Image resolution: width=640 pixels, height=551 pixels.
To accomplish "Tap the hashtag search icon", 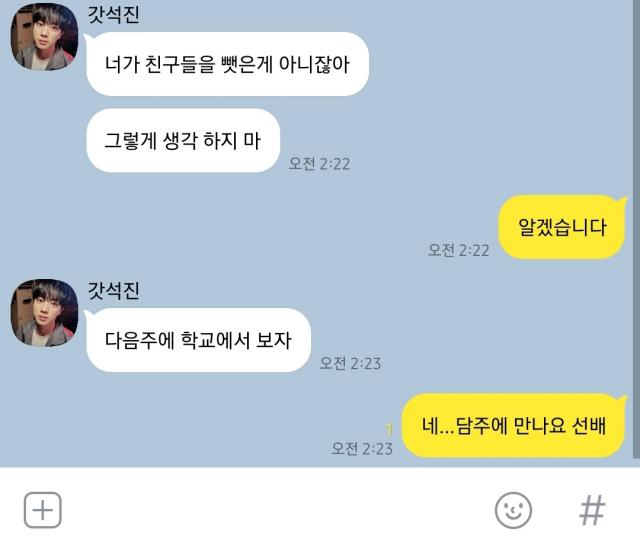I will [592, 510].
